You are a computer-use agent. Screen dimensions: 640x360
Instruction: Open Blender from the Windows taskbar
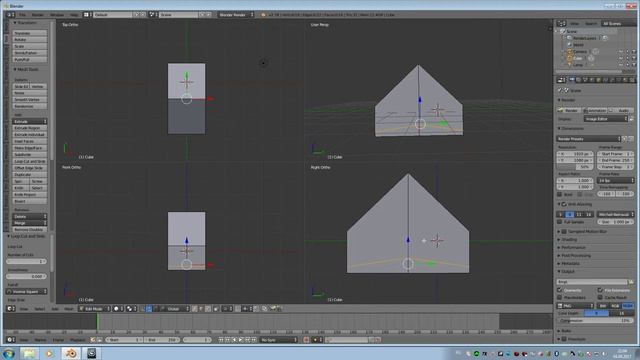click(71, 353)
